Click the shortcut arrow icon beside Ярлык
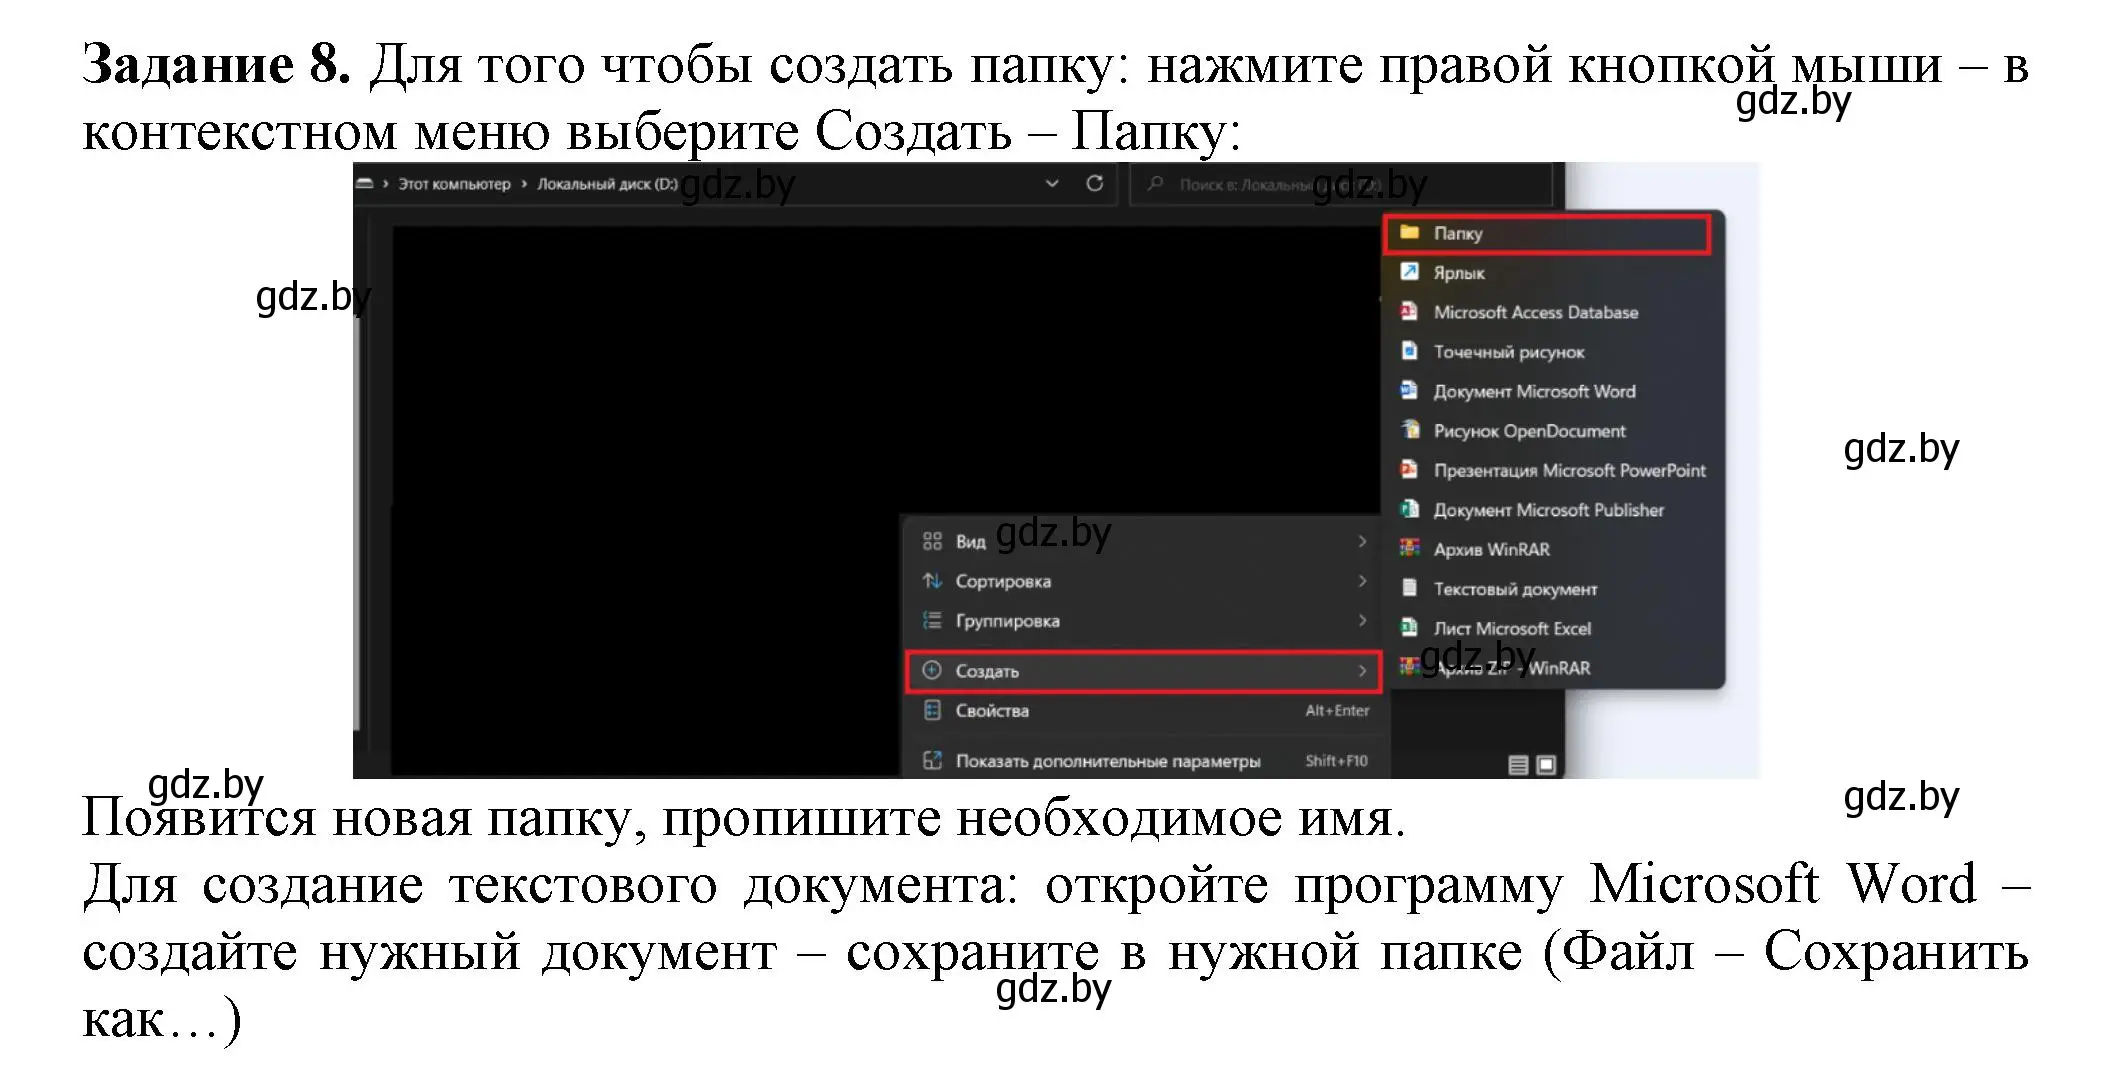The height and width of the screenshot is (1075, 2104). (1410, 272)
